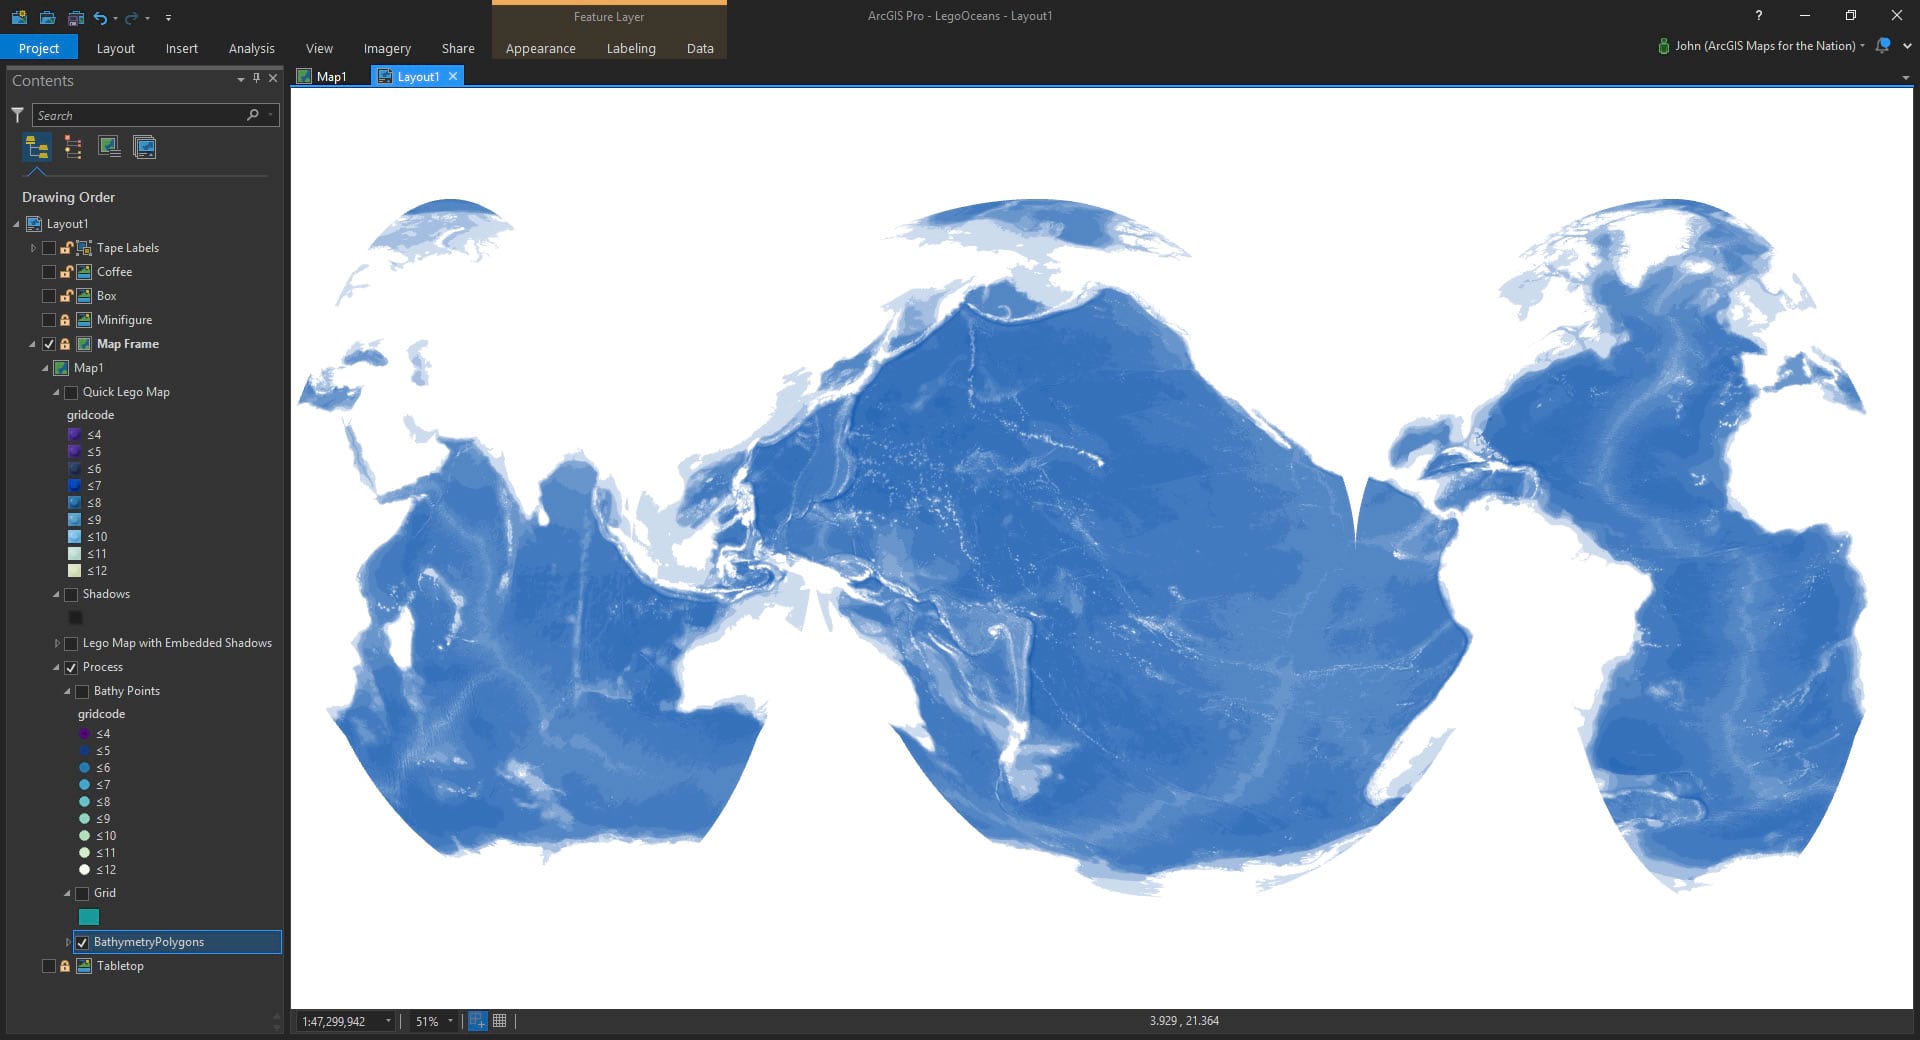Open the Imagery ribbon tab

[x=387, y=48]
